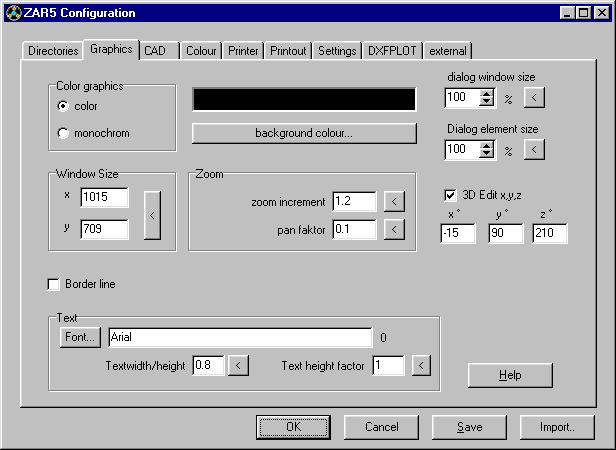Open the DXFPLOT tab
616x450 pixels.
tap(391, 51)
